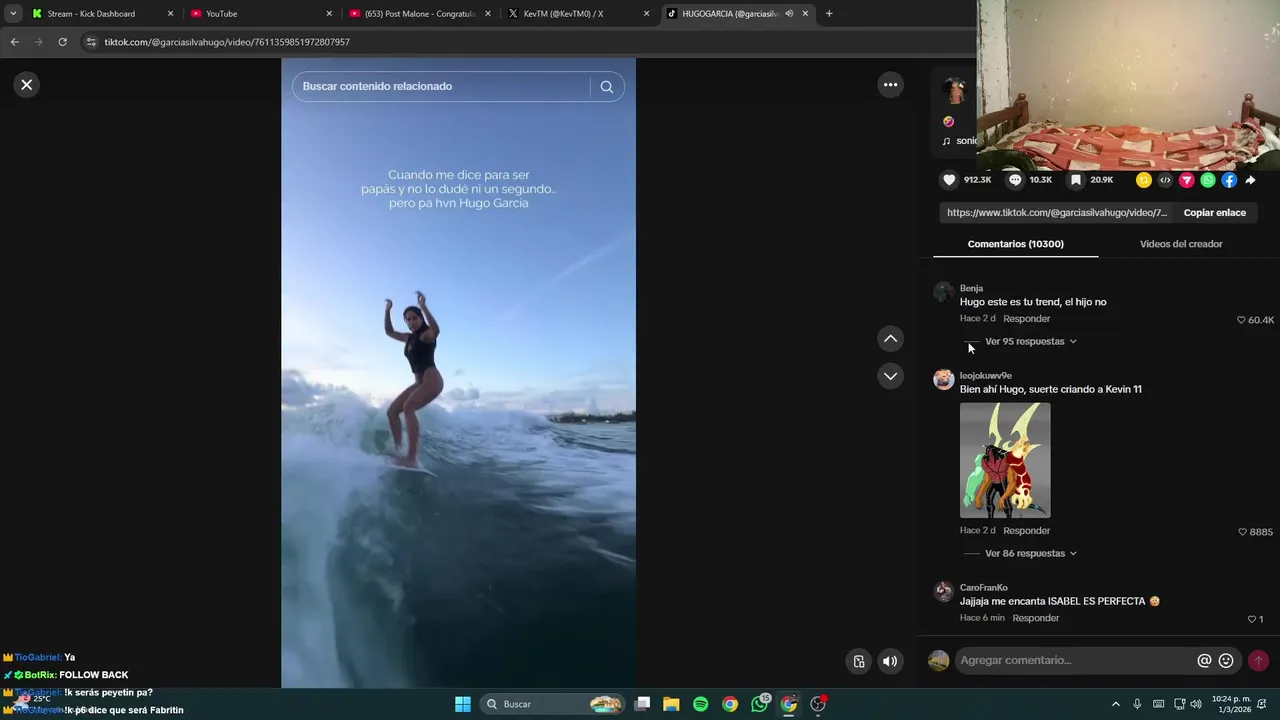Like leojokuwv9e's comment with 8885 heart
The image size is (1280, 720).
pos(1243,532)
